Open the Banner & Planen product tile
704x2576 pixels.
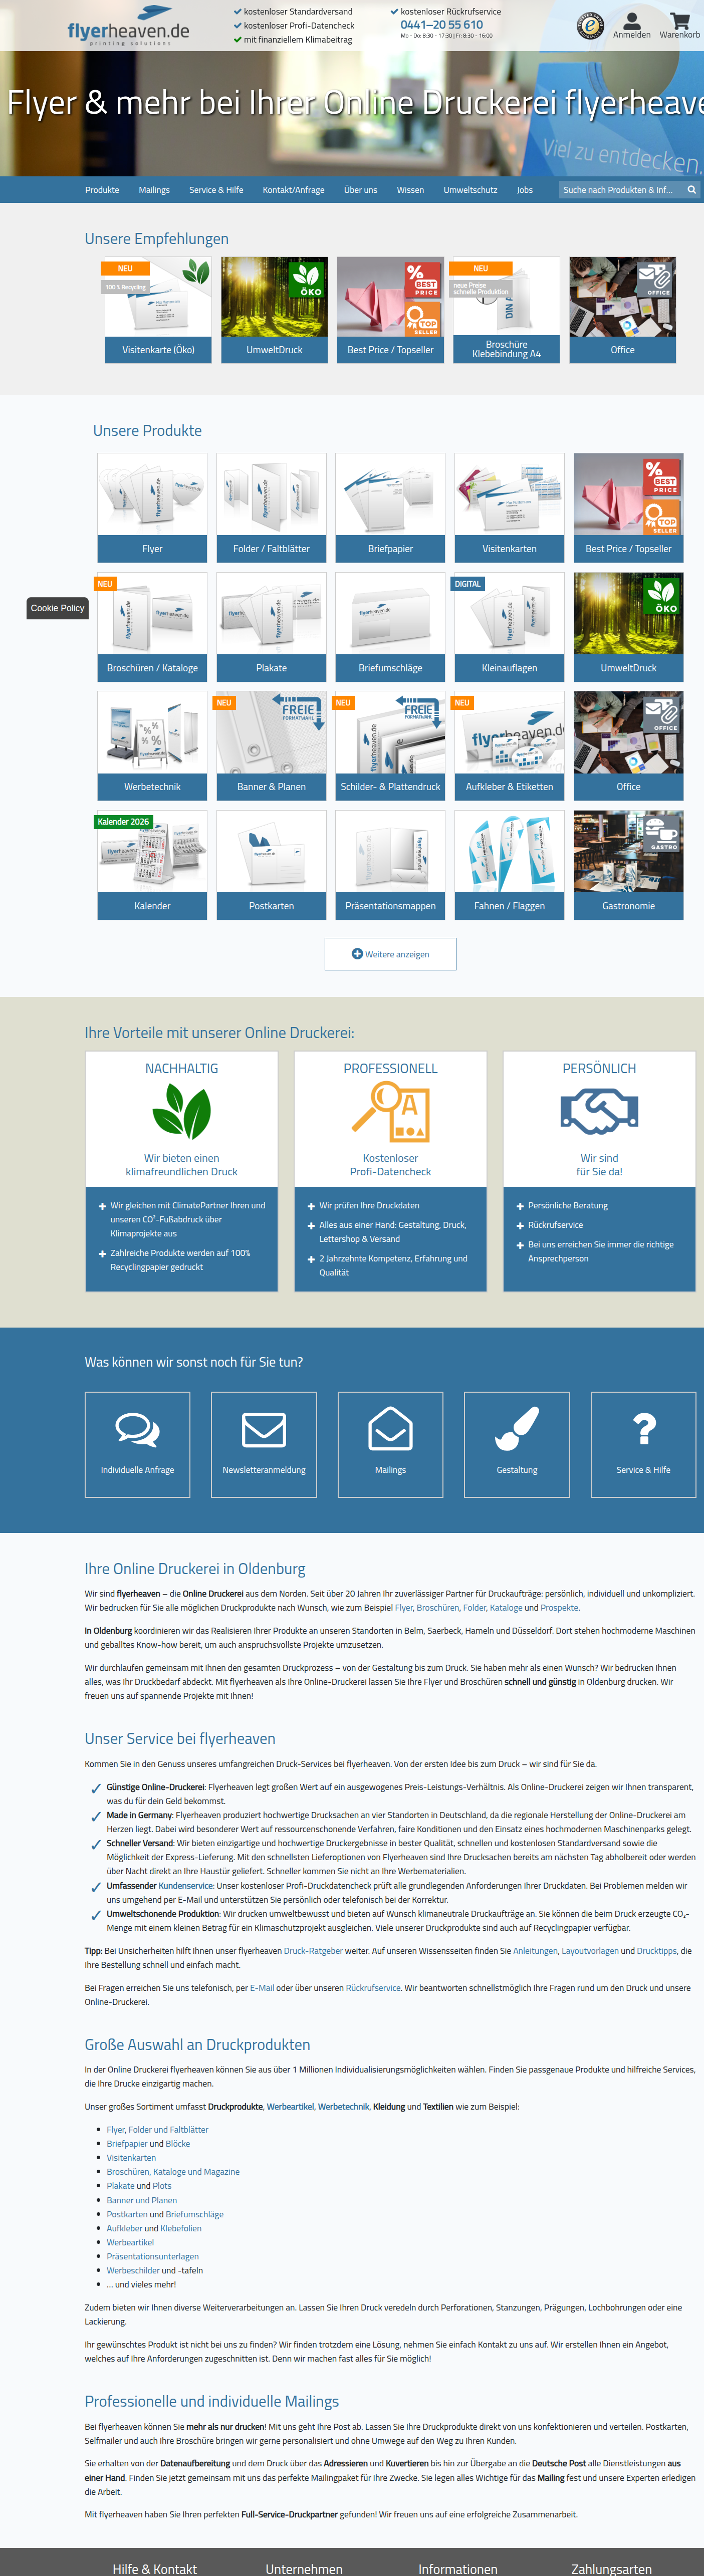[x=271, y=746]
